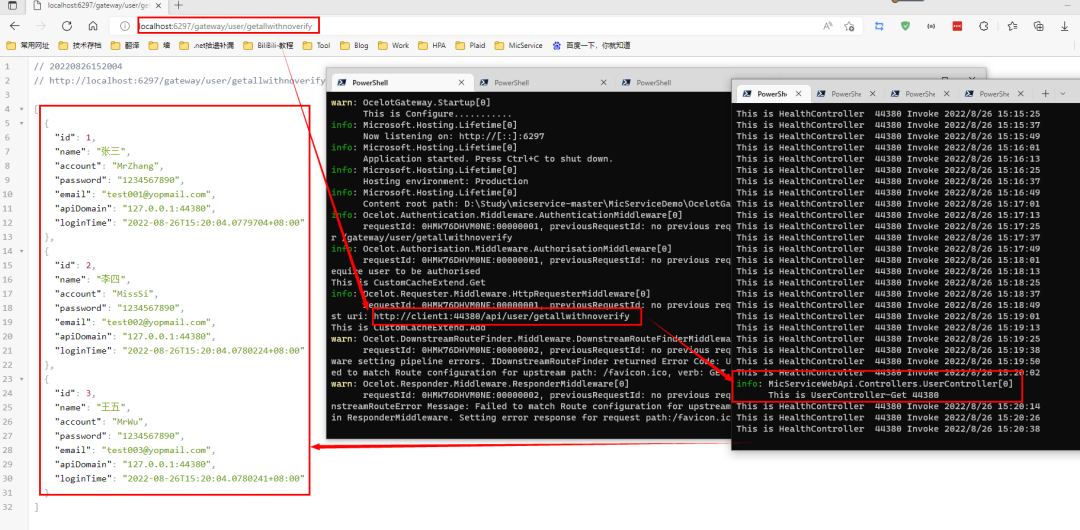The image size is (1080, 530).
Task: Open the browser home page icon
Action: (93, 26)
